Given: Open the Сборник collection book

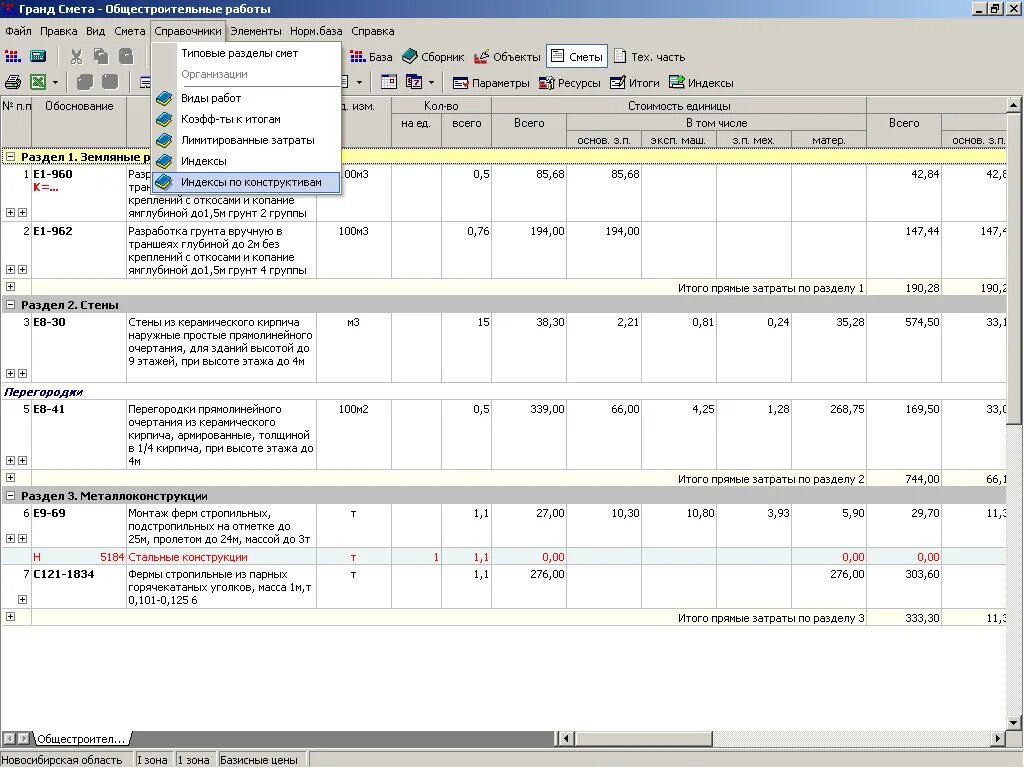Looking at the screenshot, I should (x=433, y=57).
